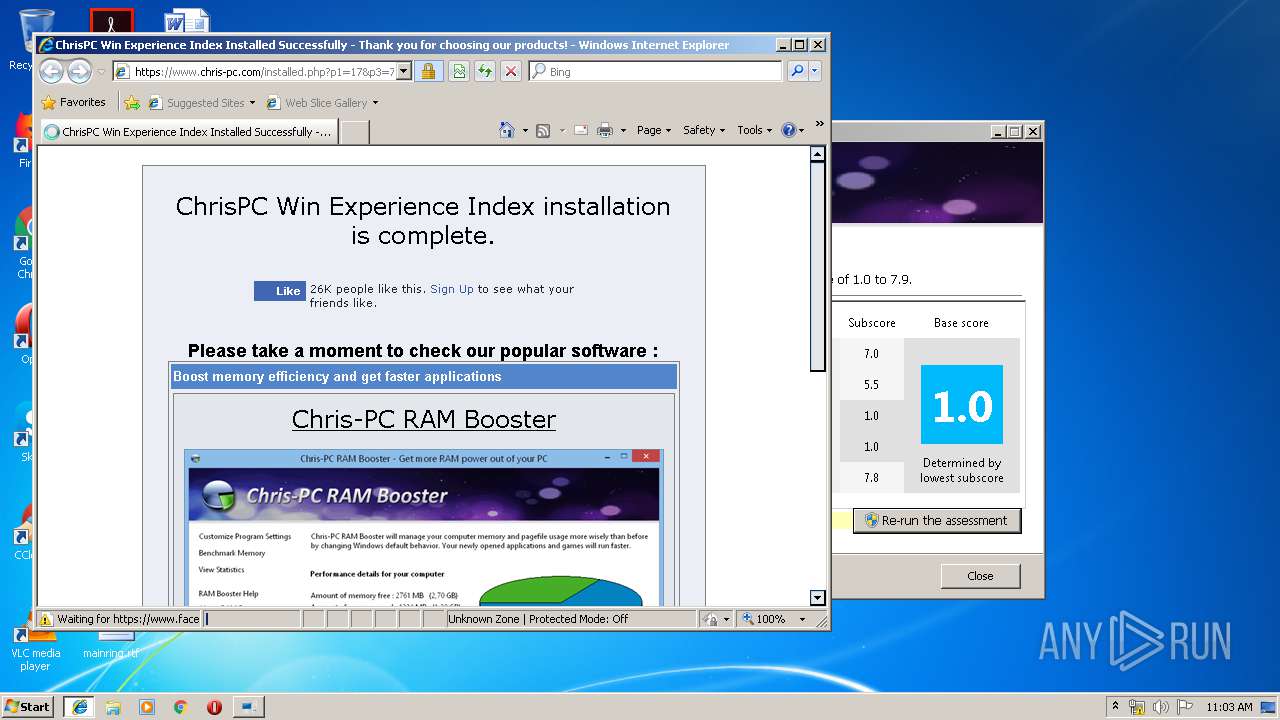This screenshot has width=1280, height=720.
Task: Click the ChrisPC app taskbar icon
Action: coord(248,707)
